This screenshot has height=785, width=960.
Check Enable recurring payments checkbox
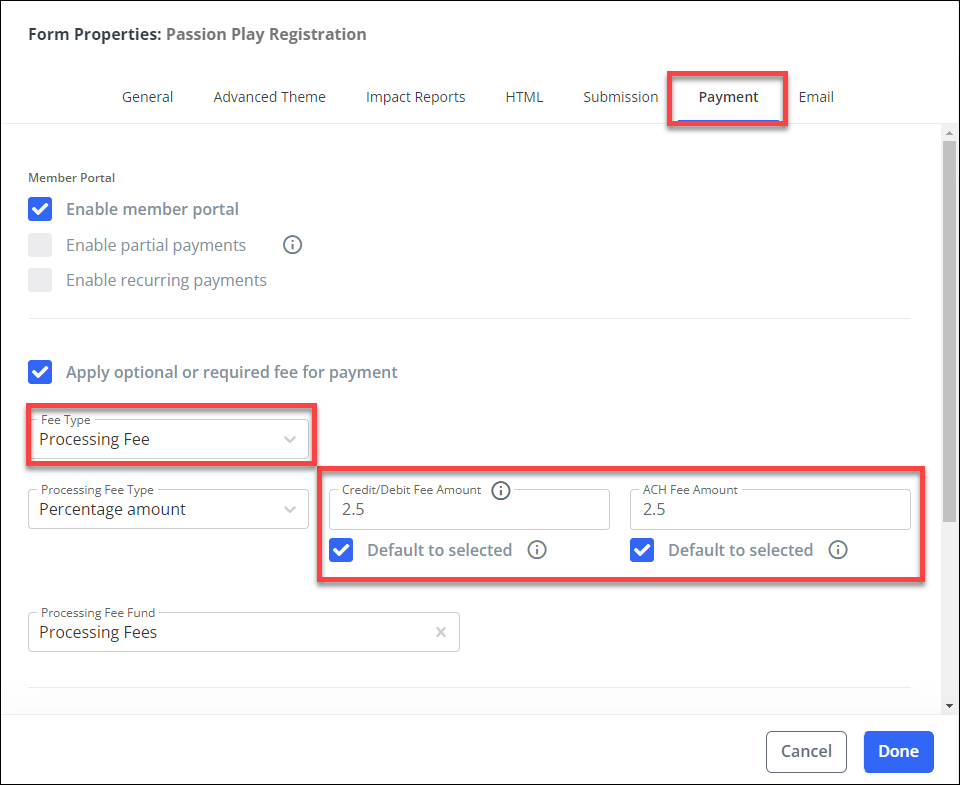point(40,280)
